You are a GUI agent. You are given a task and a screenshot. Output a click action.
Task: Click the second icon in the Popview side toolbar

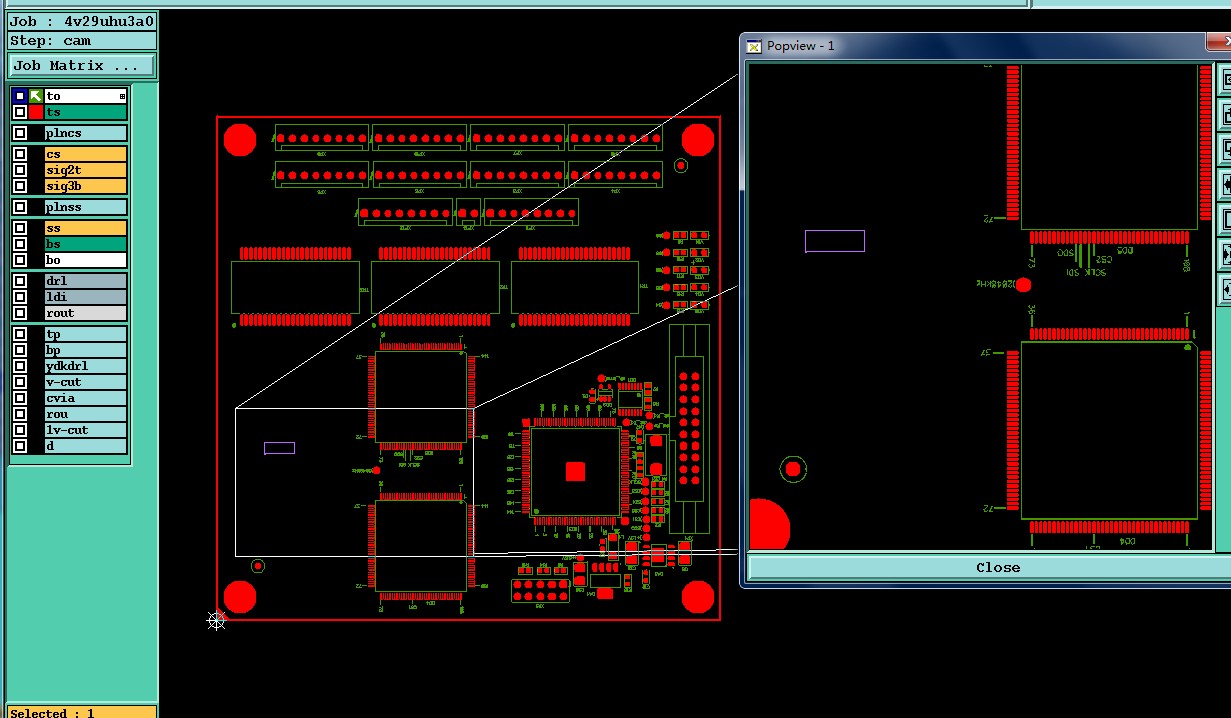pos(1224,115)
